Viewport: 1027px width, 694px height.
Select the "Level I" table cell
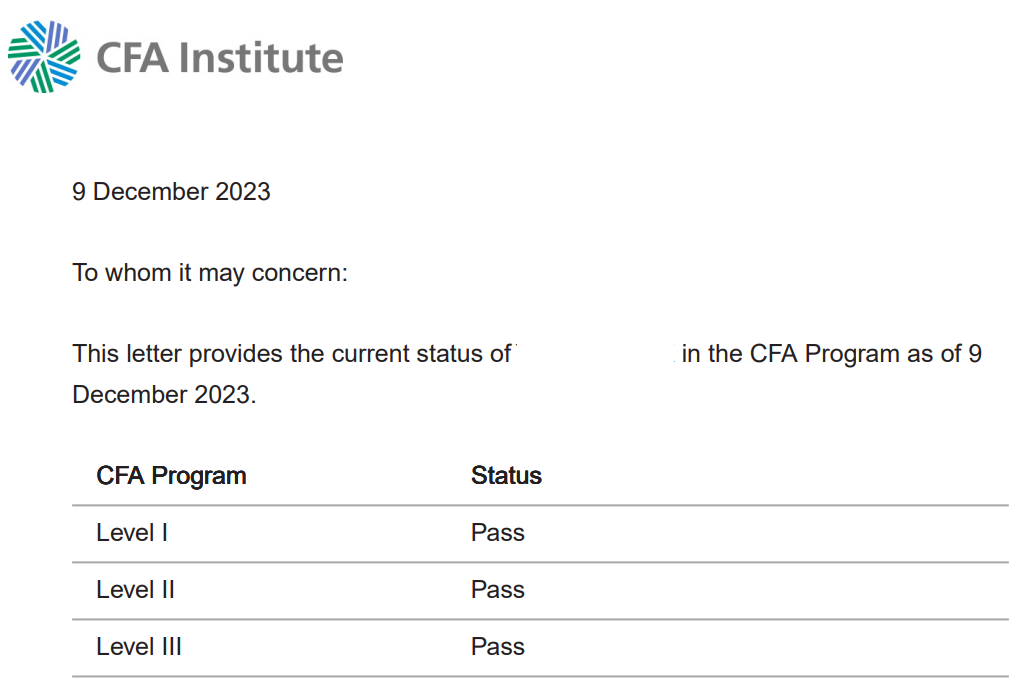click(132, 533)
